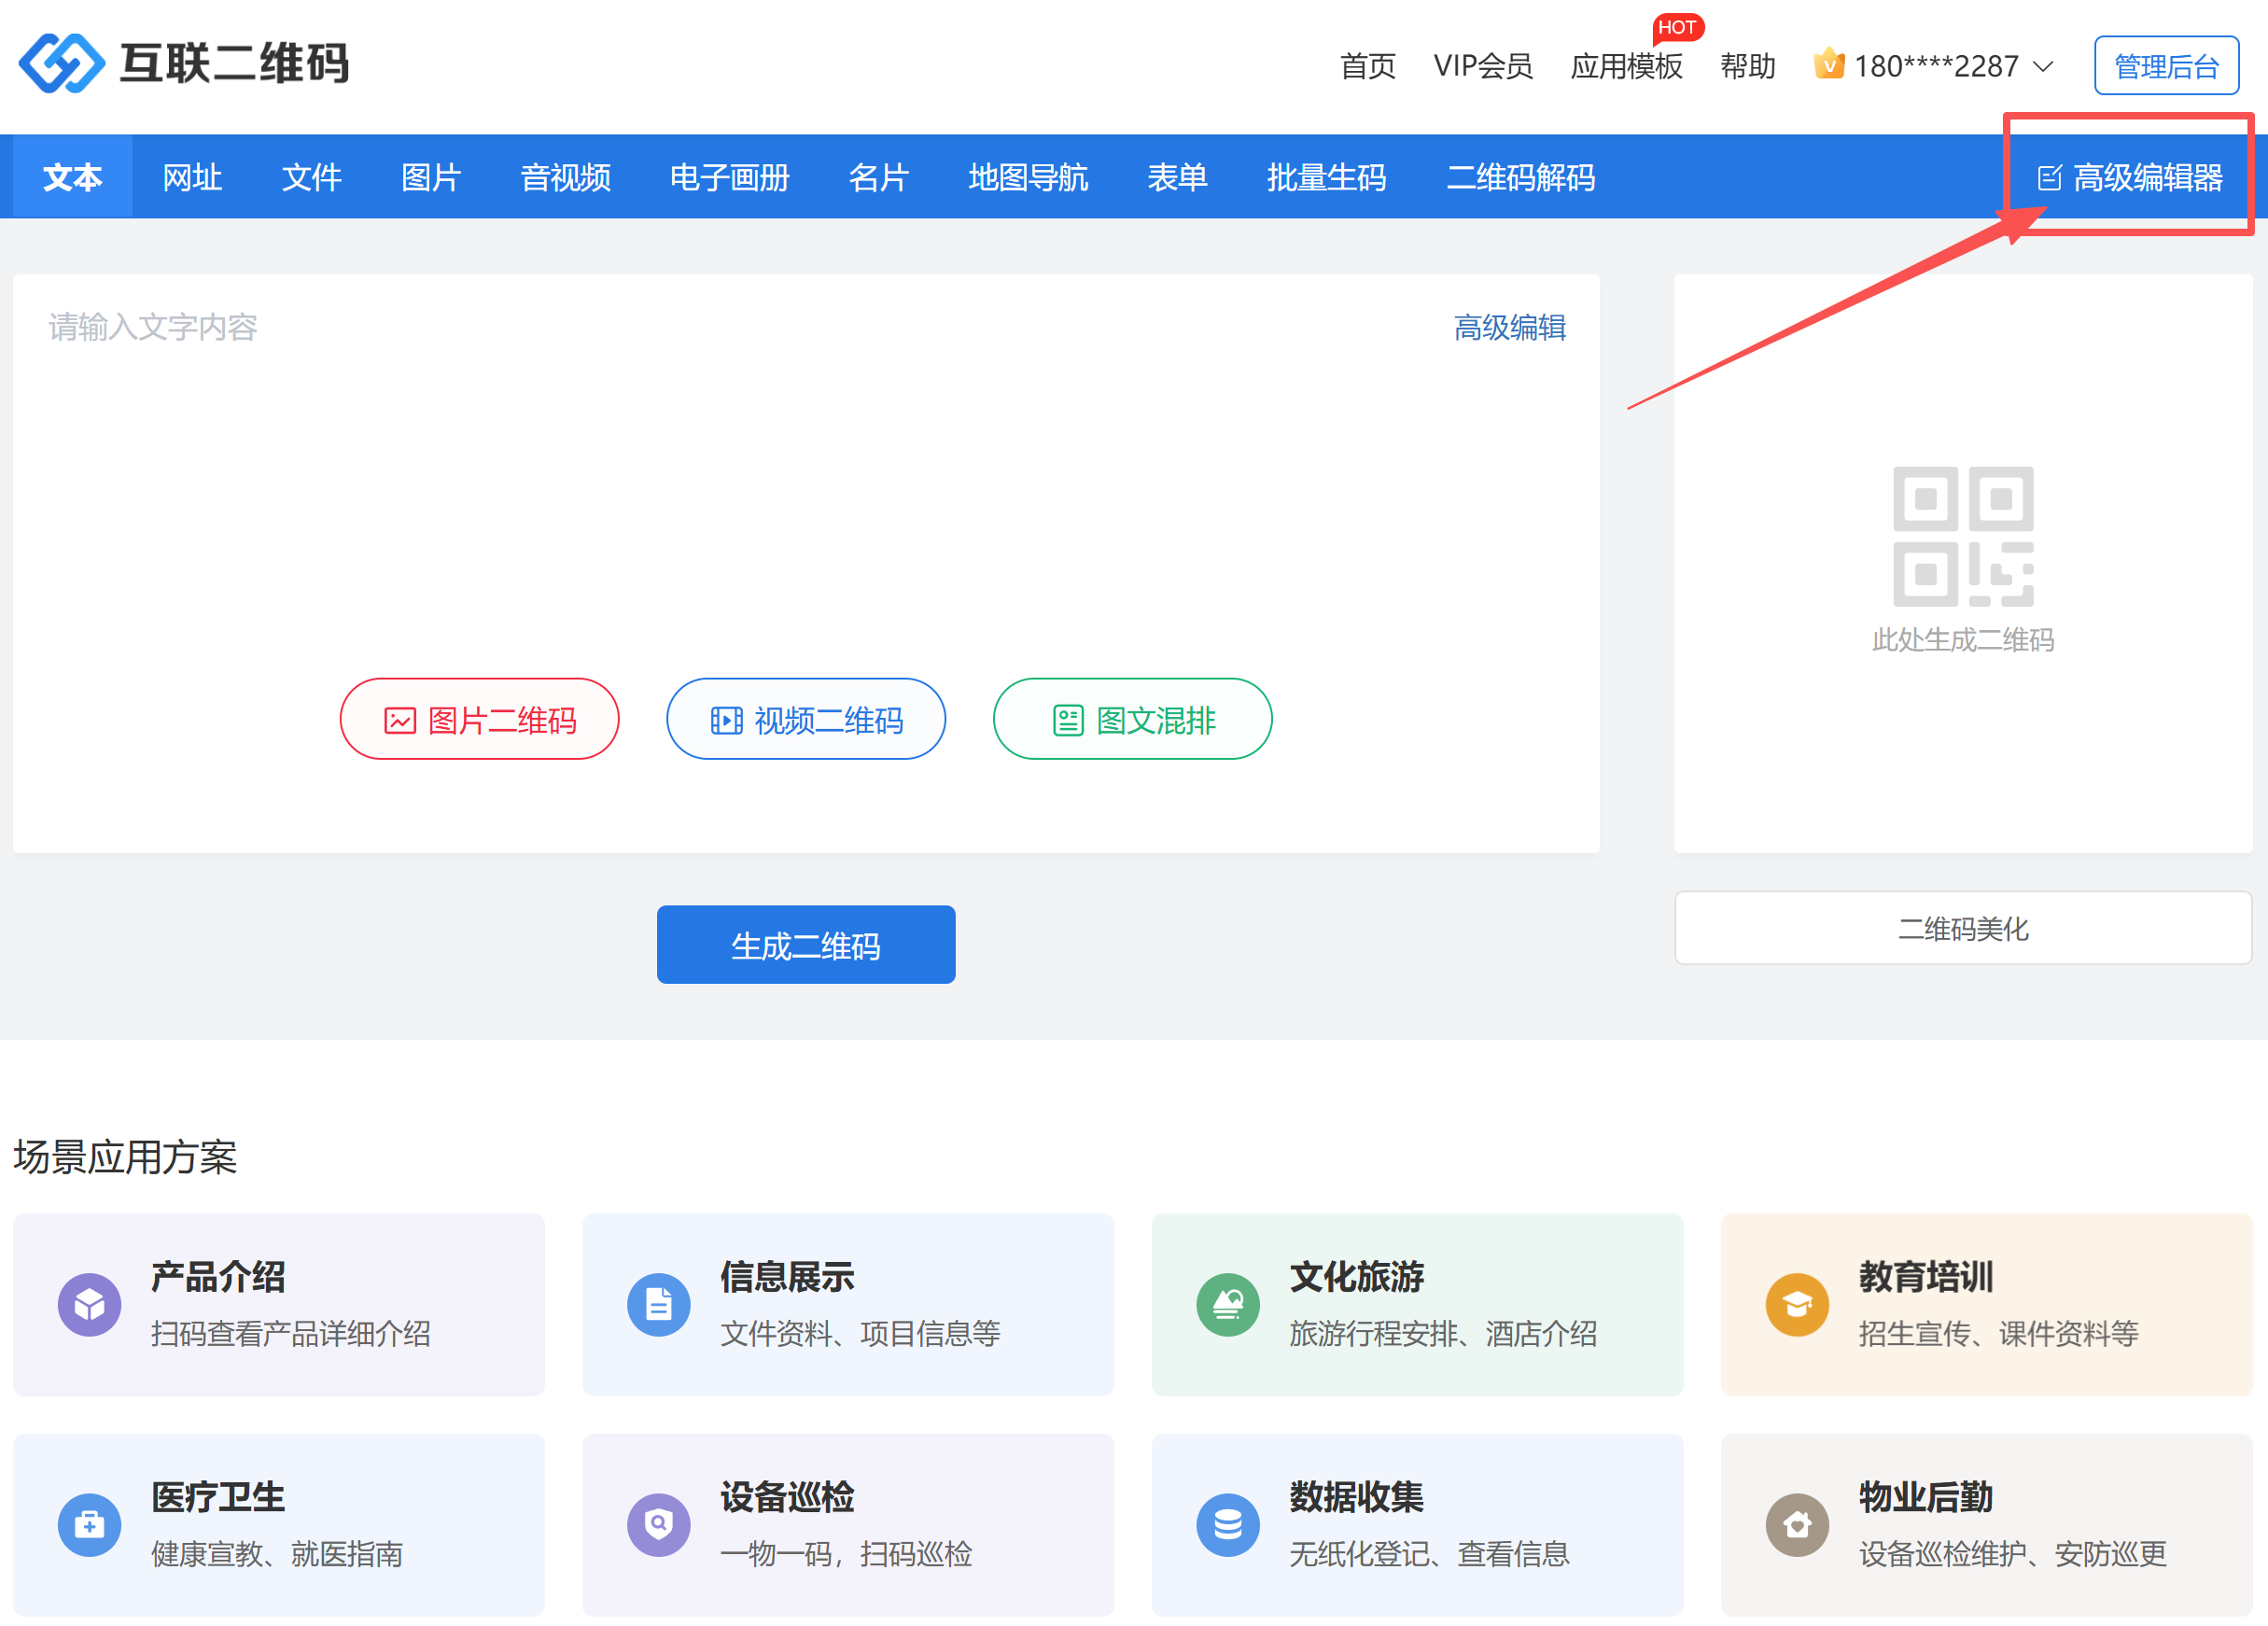The image size is (2268, 1626).
Task: Click the edit icon in 高级编辑器
Action: pyautogui.click(x=2050, y=178)
